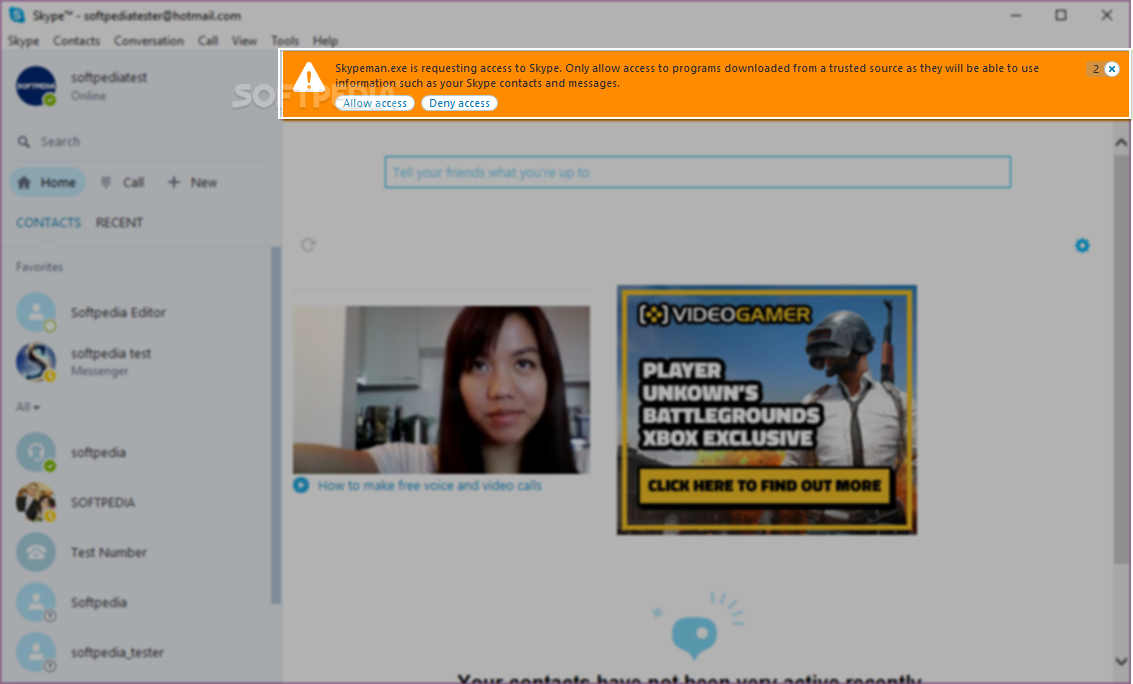The image size is (1133, 684).
Task: Click the contacts list scrollbar
Action: click(275, 425)
